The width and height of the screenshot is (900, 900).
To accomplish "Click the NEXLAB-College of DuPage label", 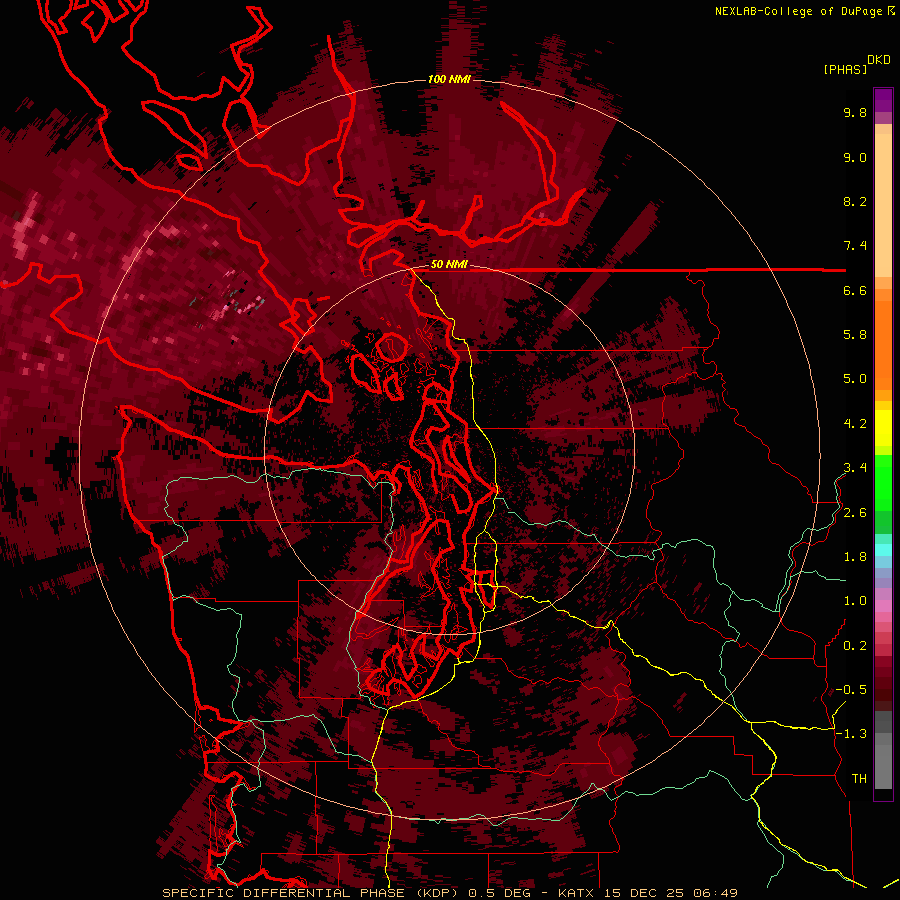I will click(800, 11).
